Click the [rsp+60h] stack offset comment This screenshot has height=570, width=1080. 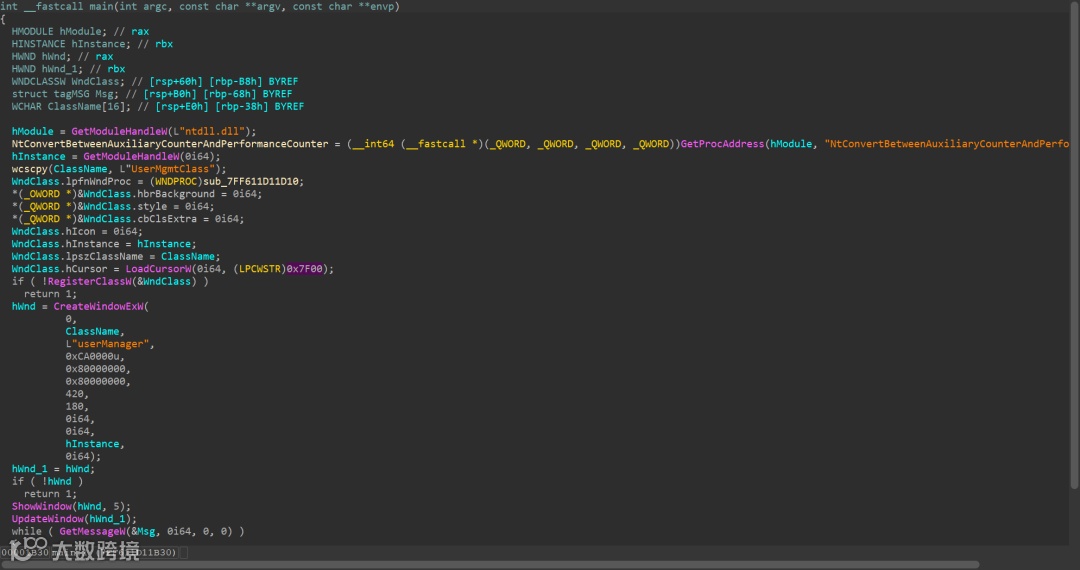point(176,81)
